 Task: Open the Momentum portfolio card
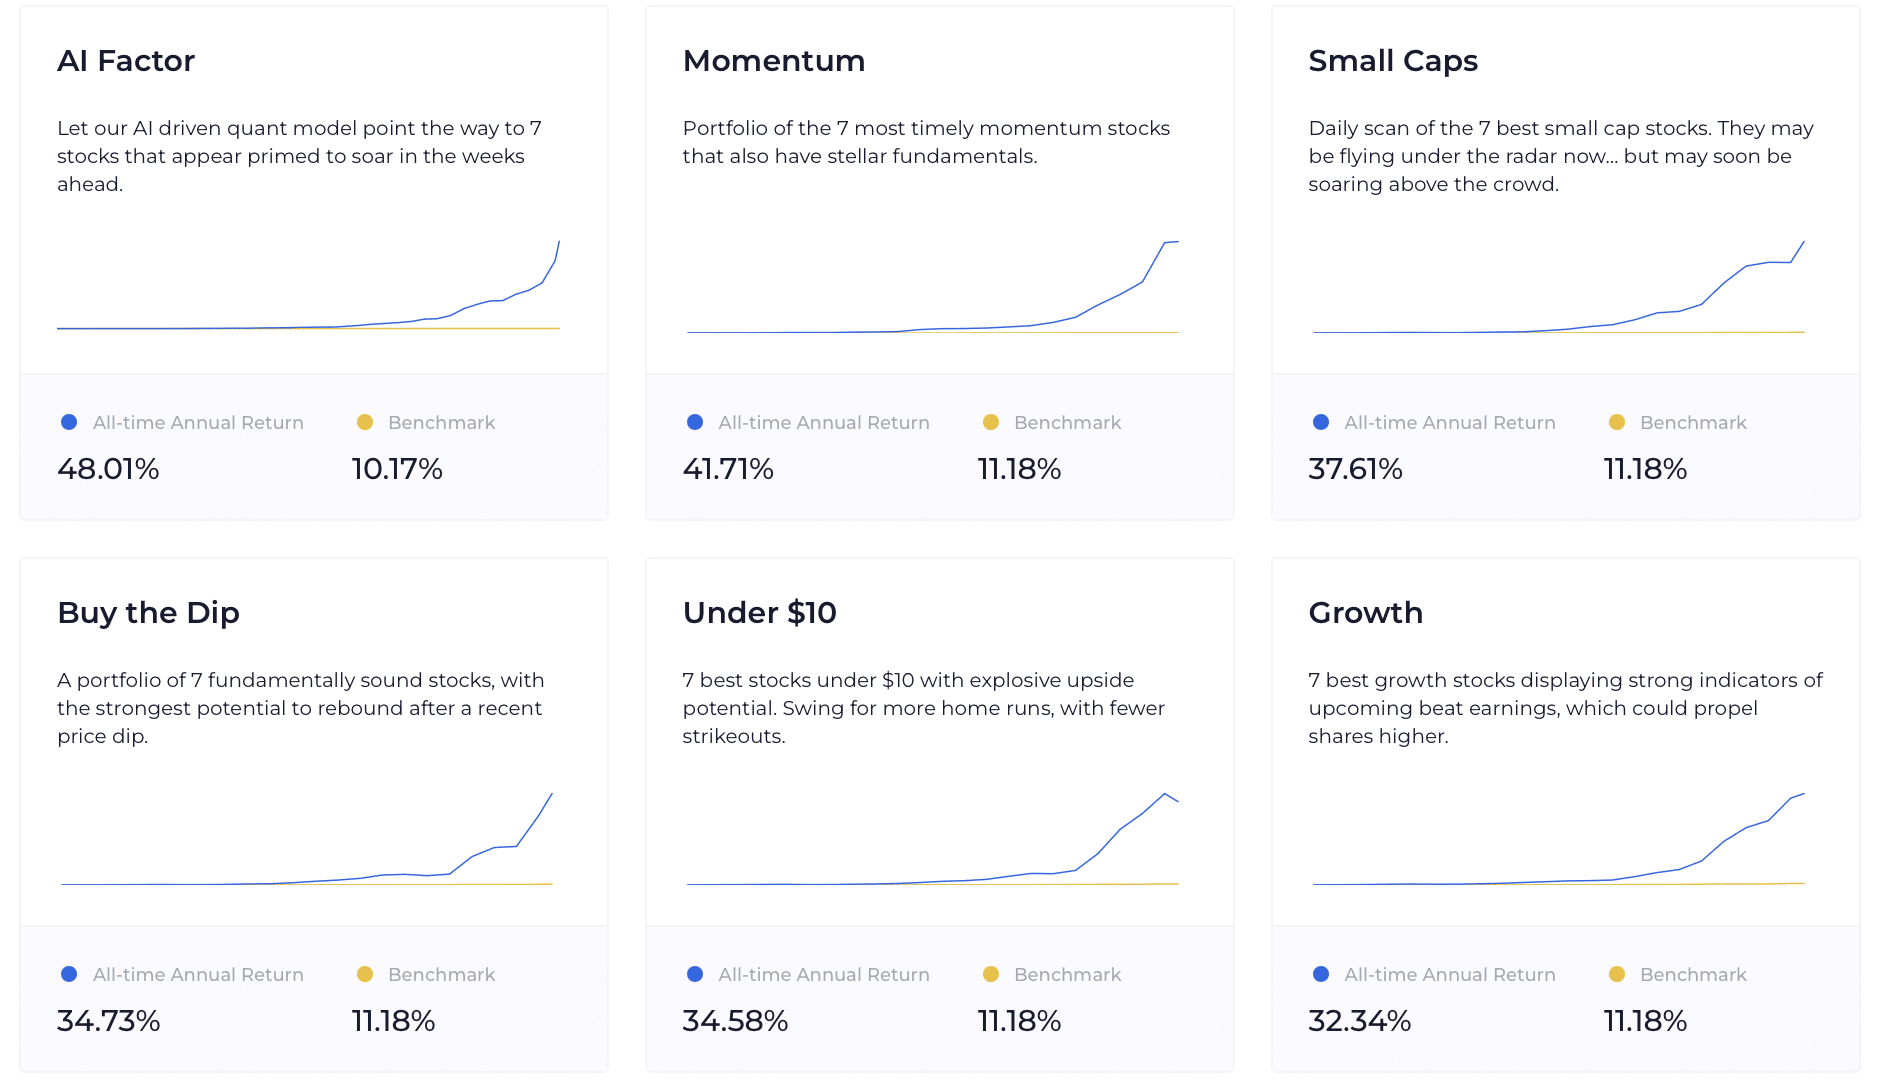[x=773, y=60]
